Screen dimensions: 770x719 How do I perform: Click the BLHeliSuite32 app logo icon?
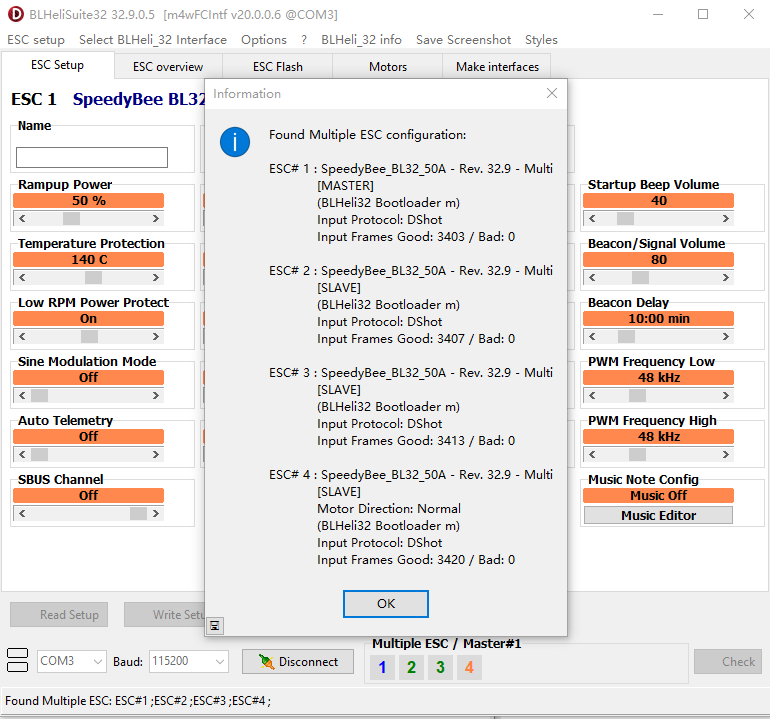tap(16, 14)
